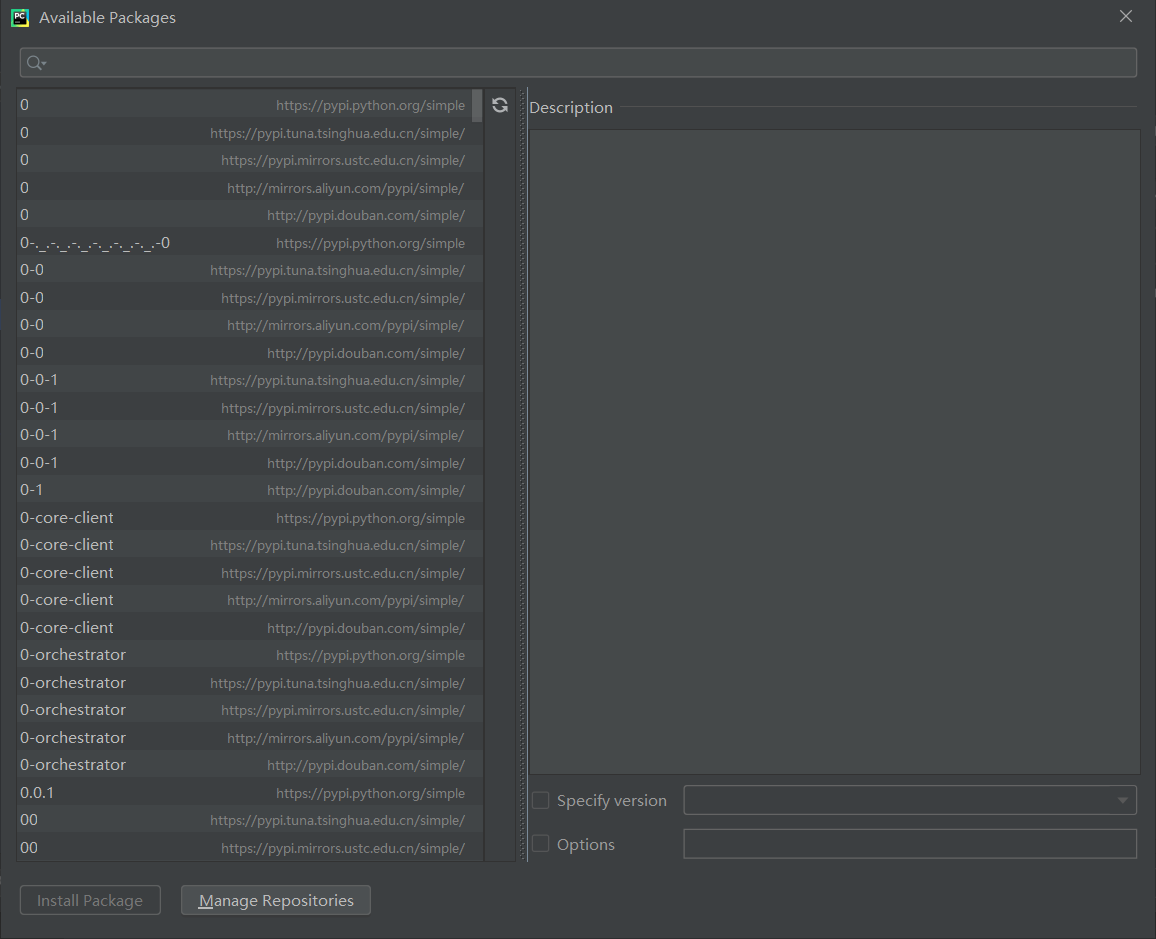Select 0-0 from tsinghua mirror
1156x939 pixels.
250,270
